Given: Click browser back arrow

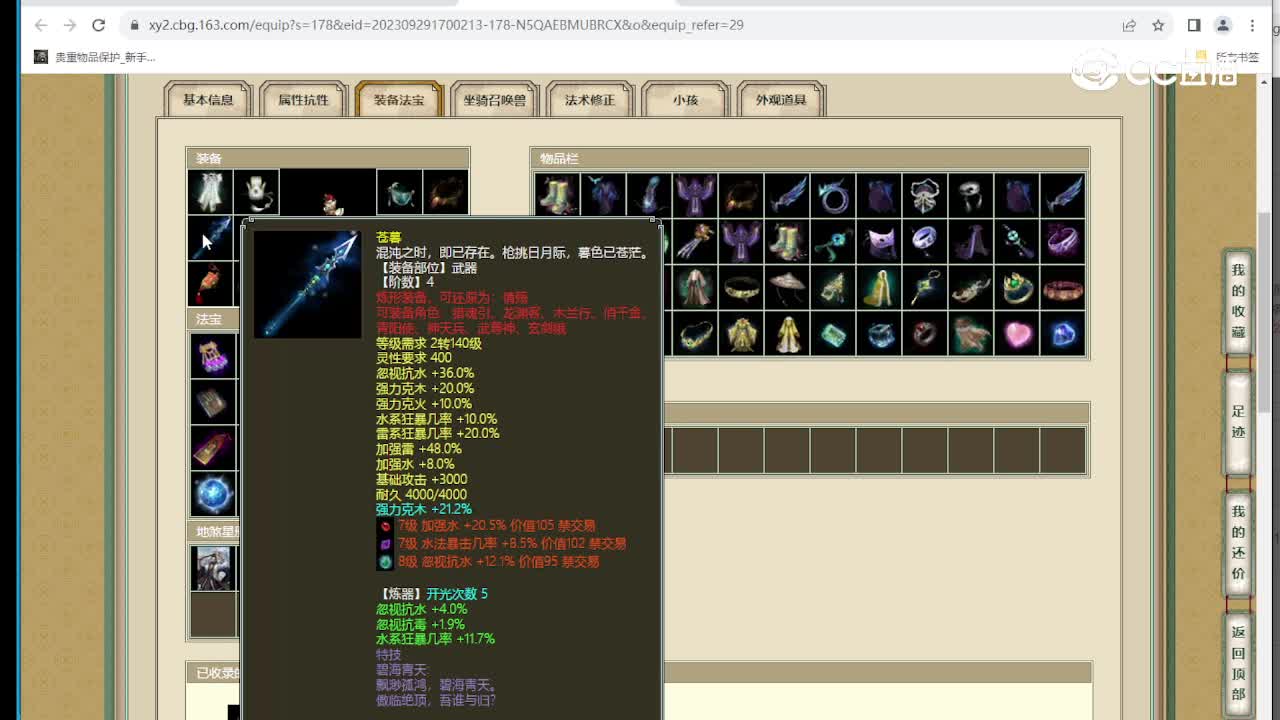Looking at the screenshot, I should [41, 25].
